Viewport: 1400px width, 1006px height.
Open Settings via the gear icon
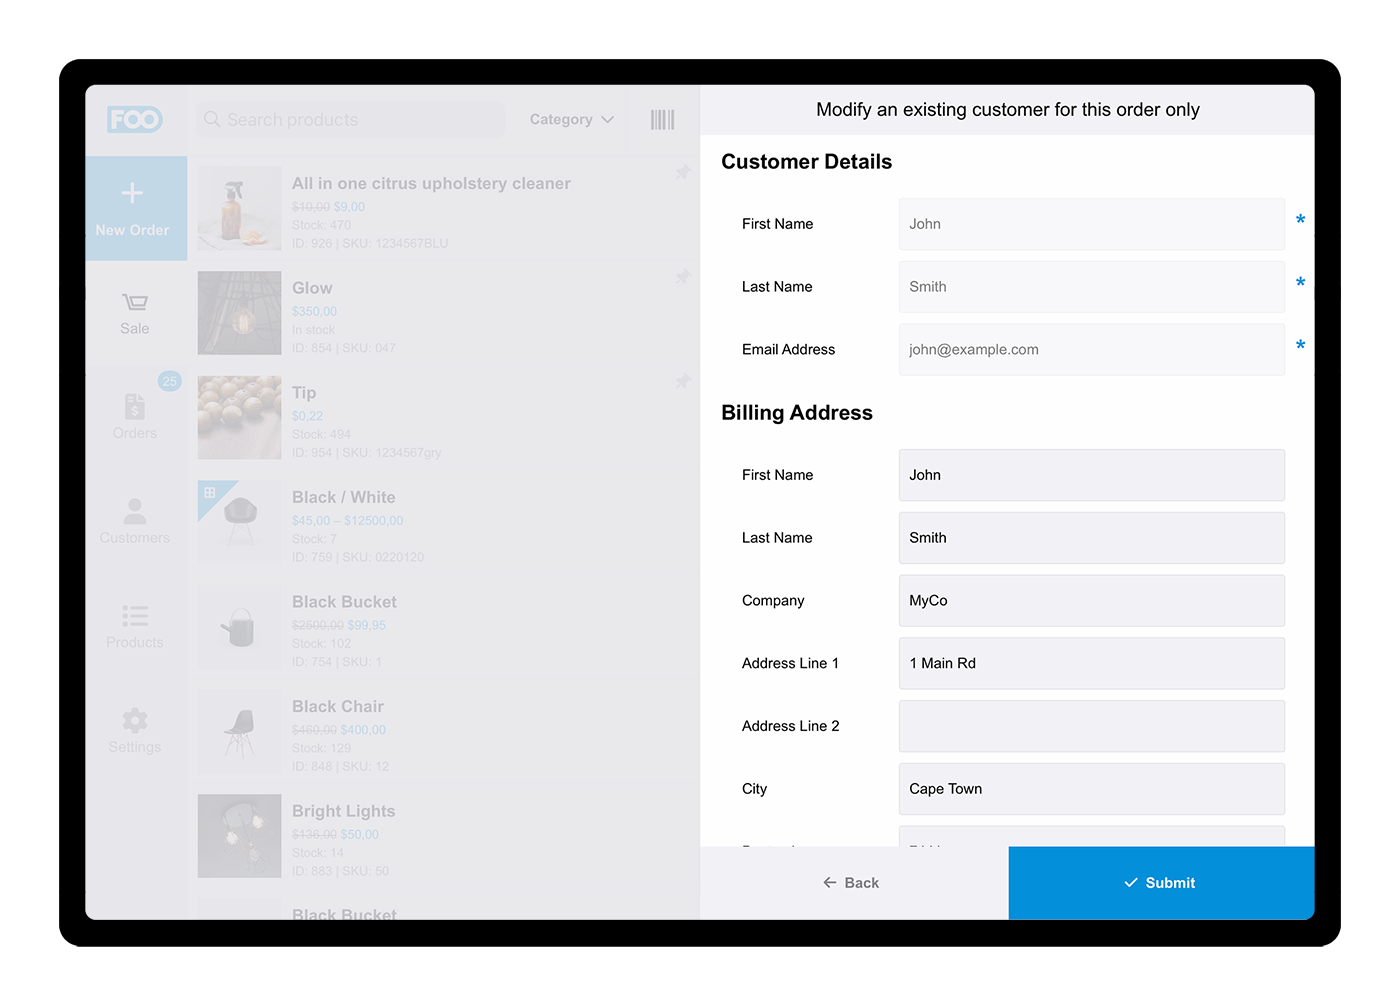135,731
